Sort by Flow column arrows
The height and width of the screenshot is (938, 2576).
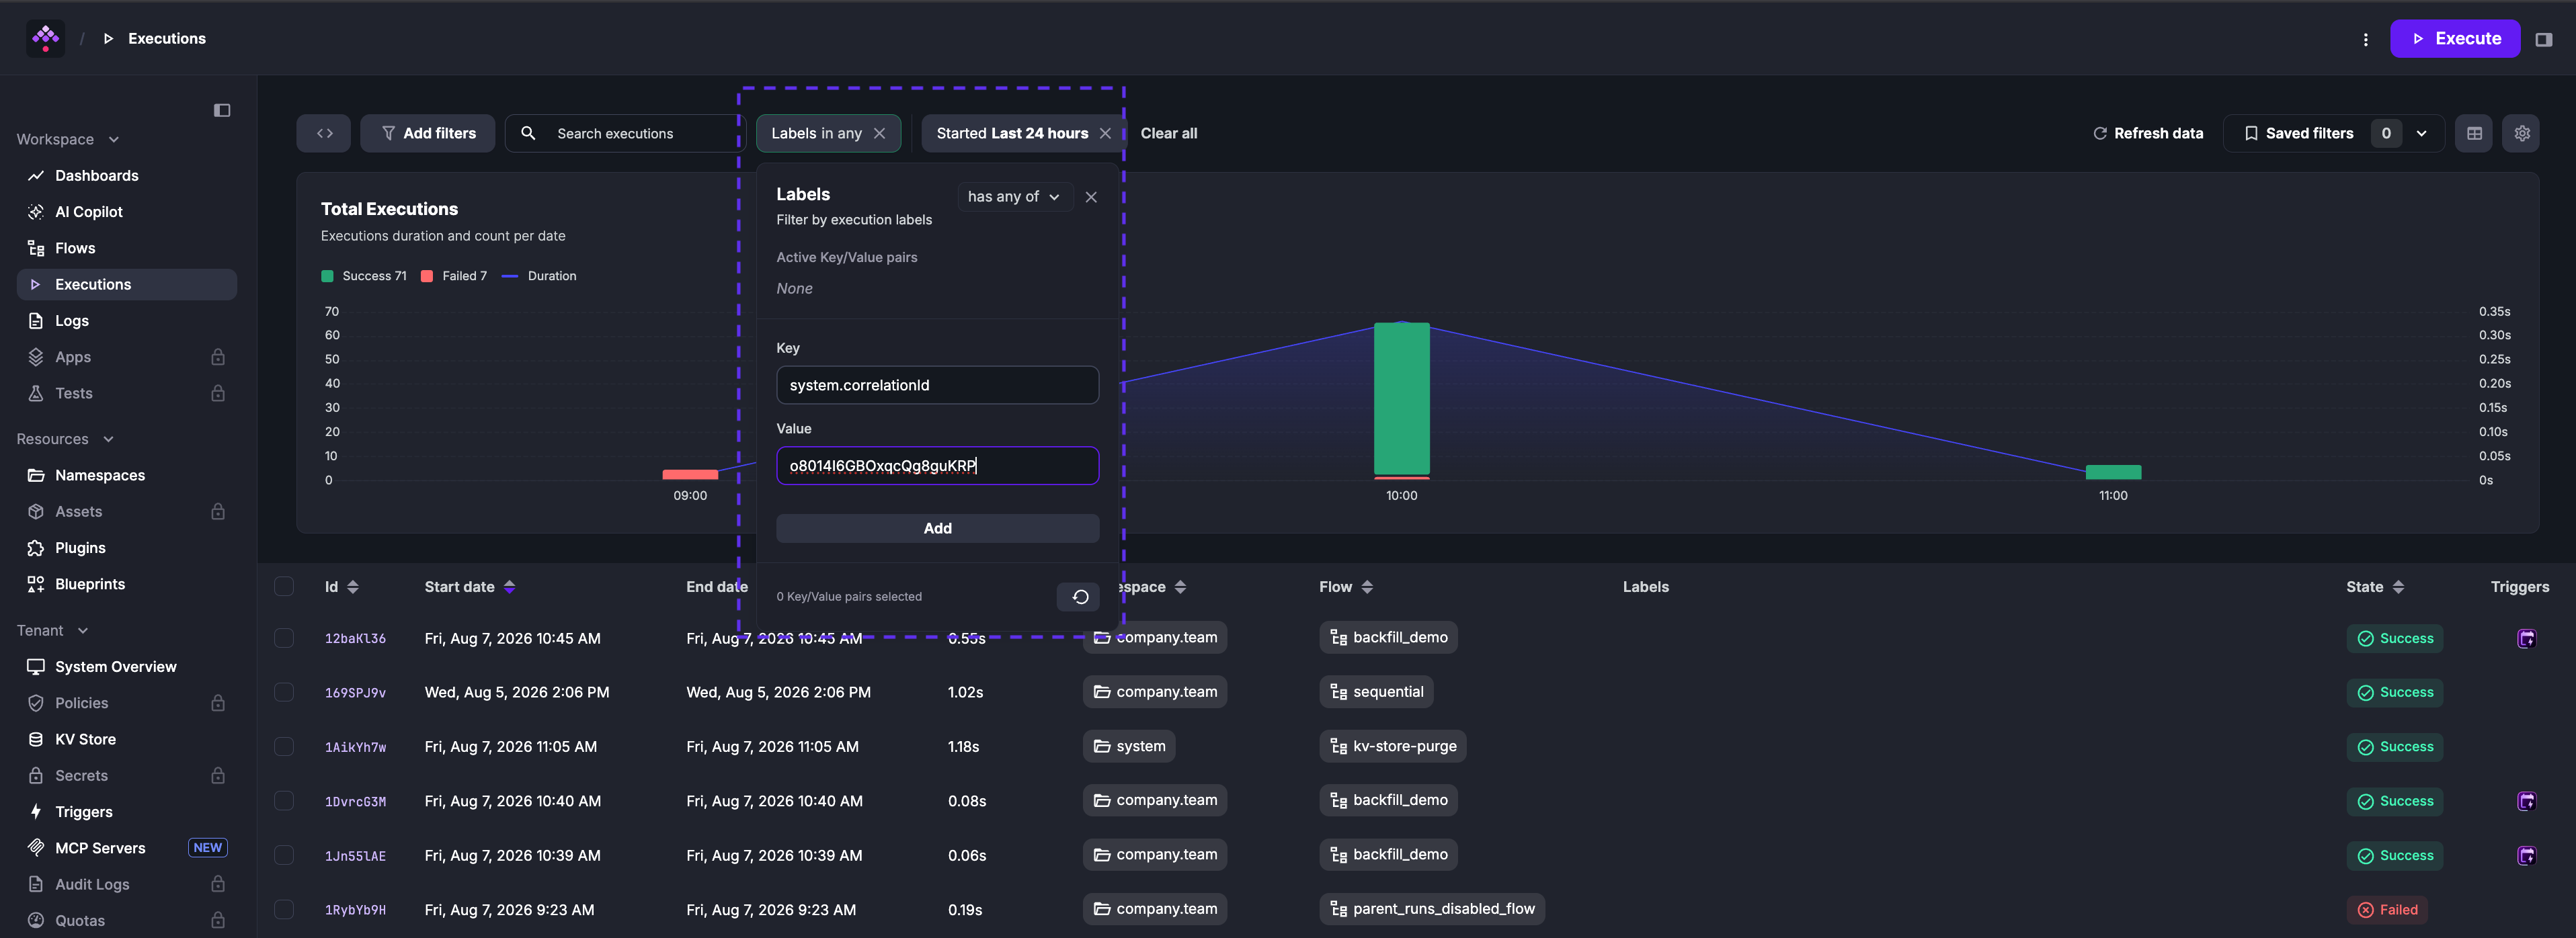(x=1367, y=587)
